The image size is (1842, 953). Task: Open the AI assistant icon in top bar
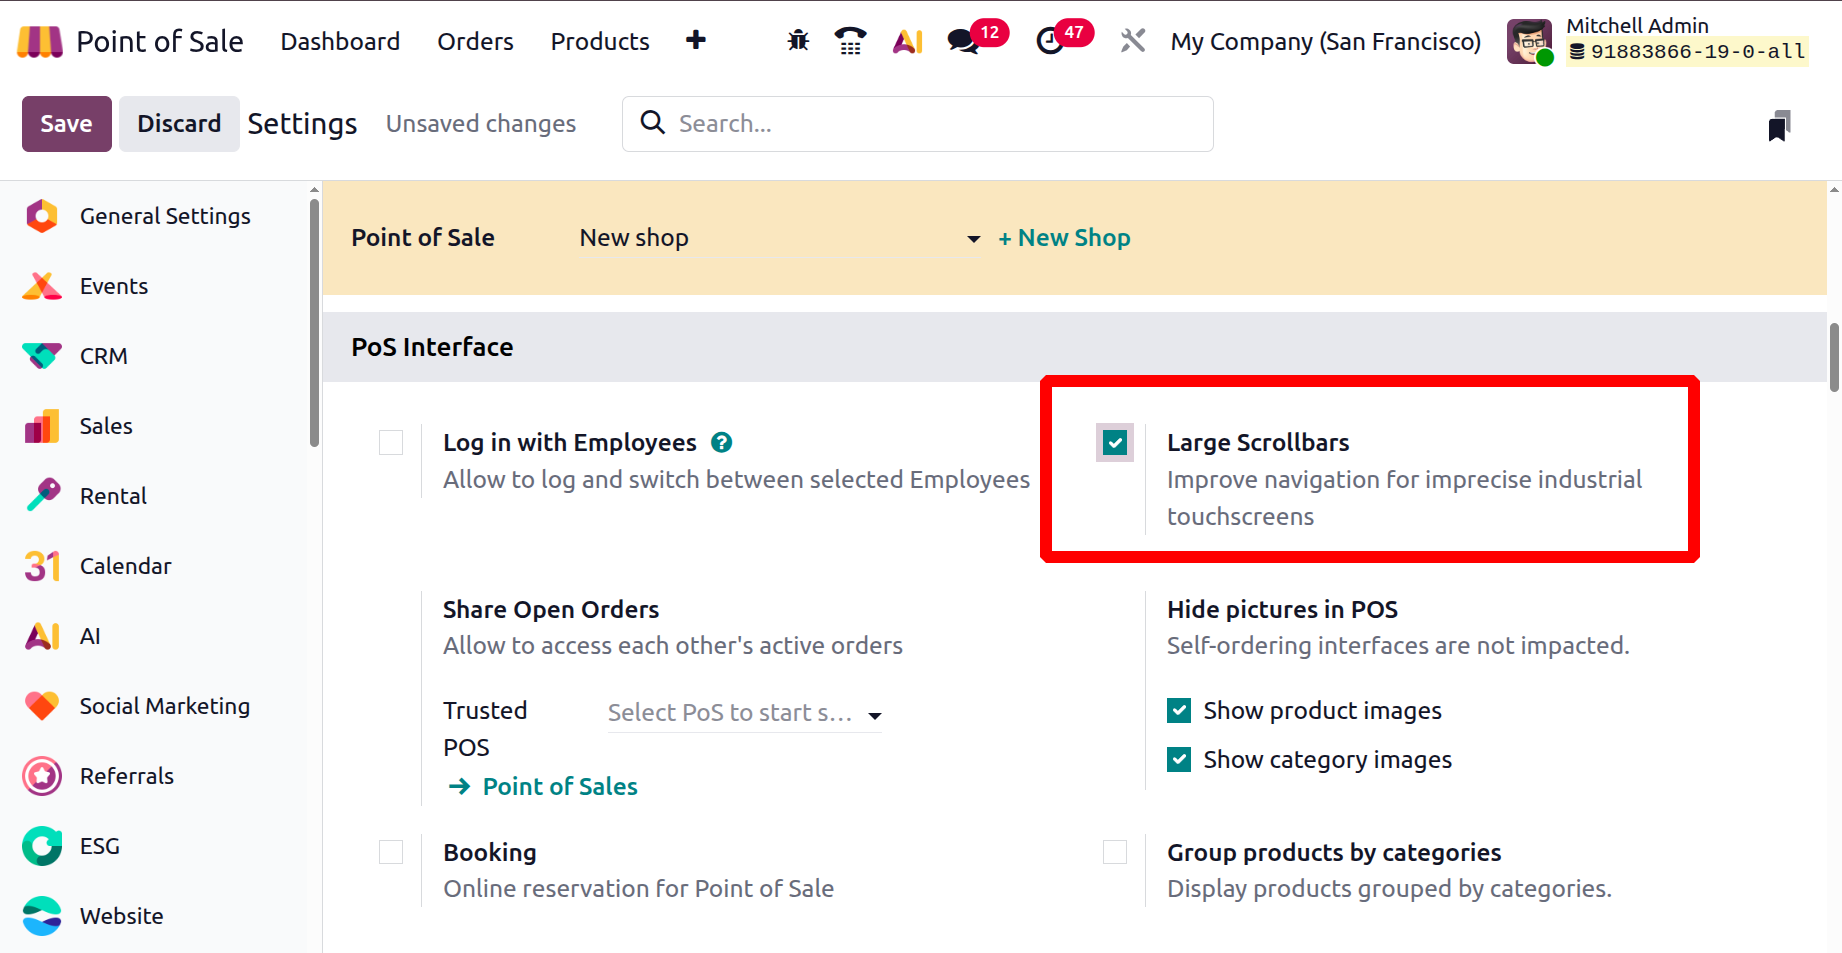[907, 41]
